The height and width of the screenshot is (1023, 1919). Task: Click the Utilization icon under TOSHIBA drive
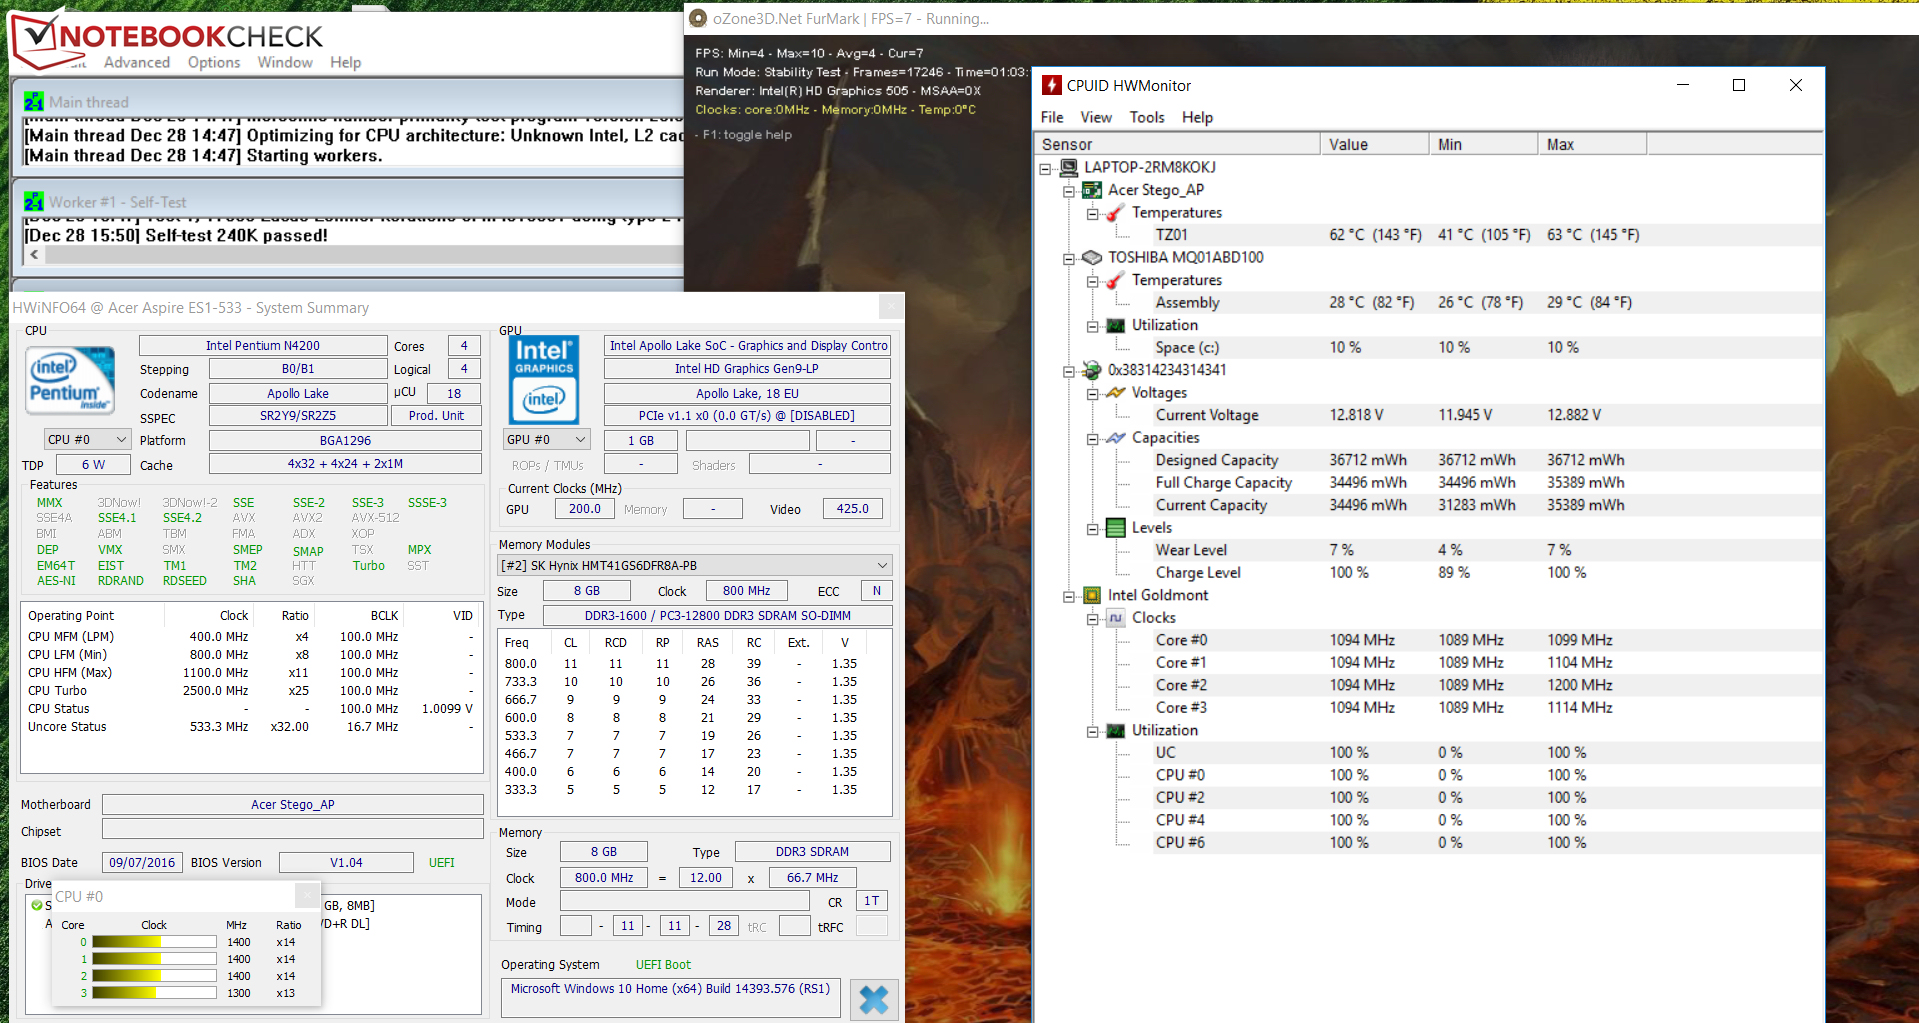[x=1116, y=325]
